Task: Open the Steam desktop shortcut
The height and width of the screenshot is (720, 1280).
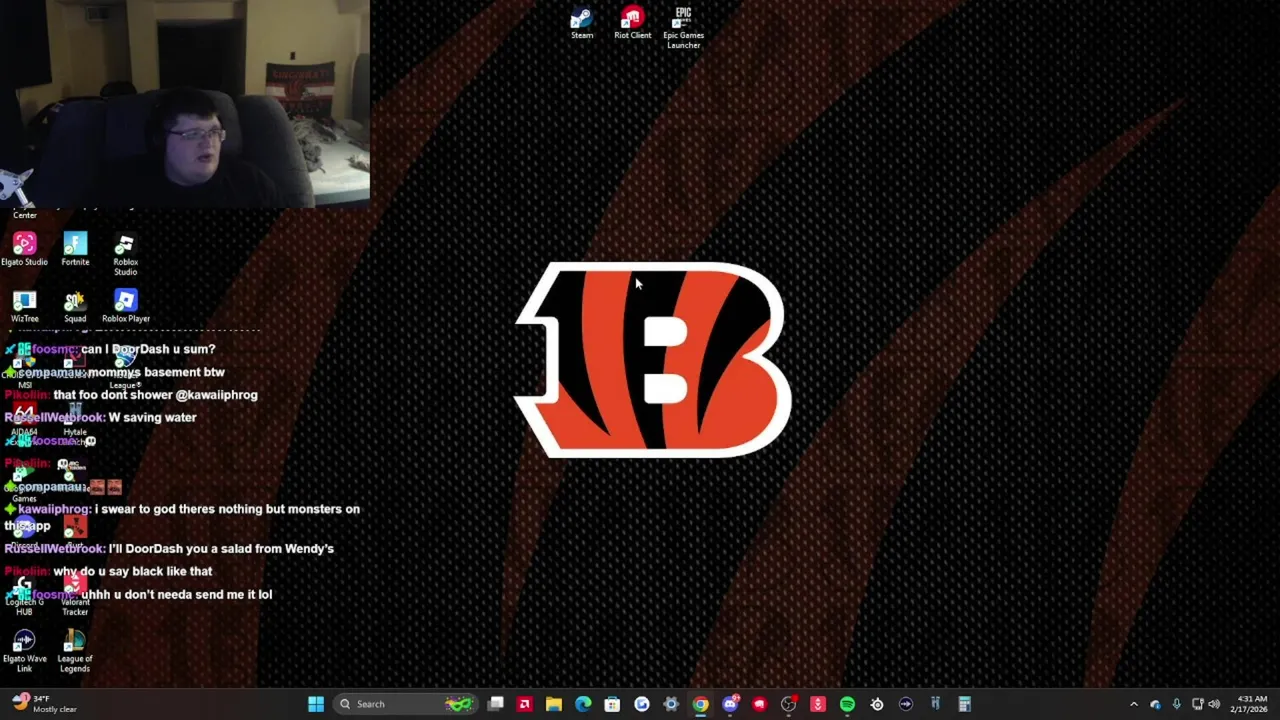Action: 582,24
